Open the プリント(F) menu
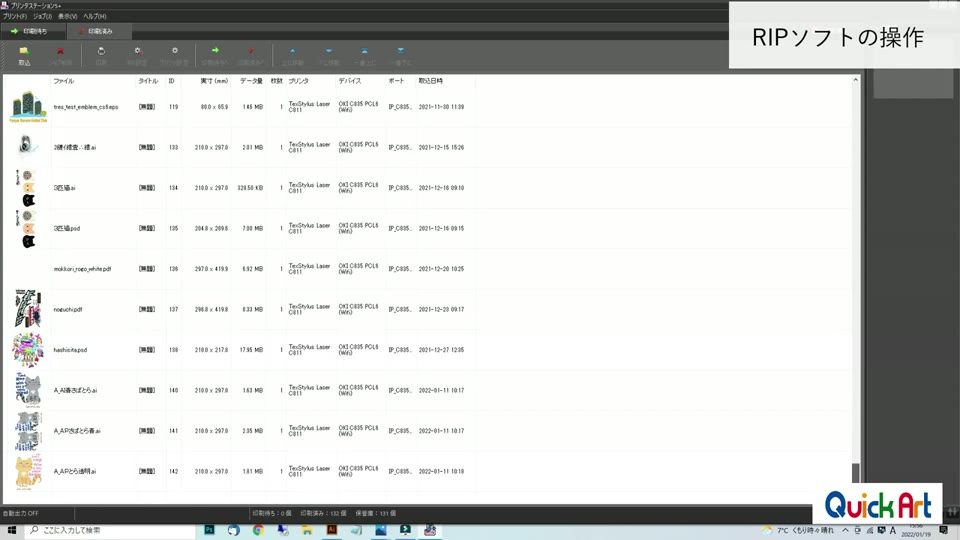The height and width of the screenshot is (540, 960). coord(15,17)
